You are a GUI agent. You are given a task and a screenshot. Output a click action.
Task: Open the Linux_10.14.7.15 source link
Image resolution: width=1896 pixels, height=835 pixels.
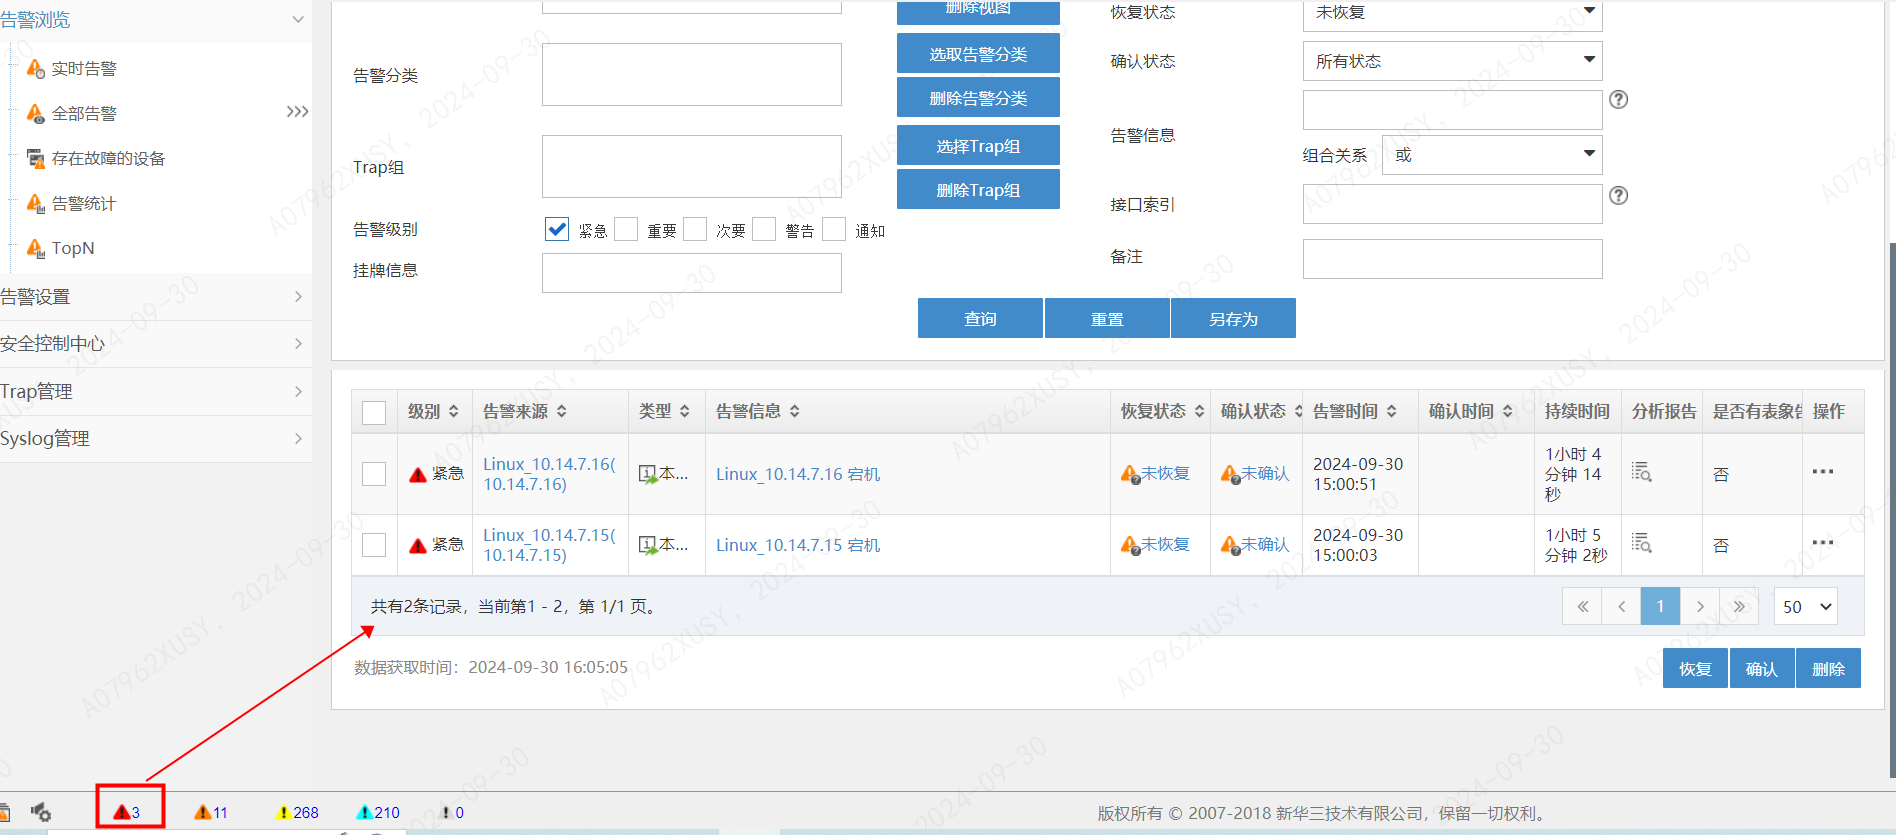549,545
